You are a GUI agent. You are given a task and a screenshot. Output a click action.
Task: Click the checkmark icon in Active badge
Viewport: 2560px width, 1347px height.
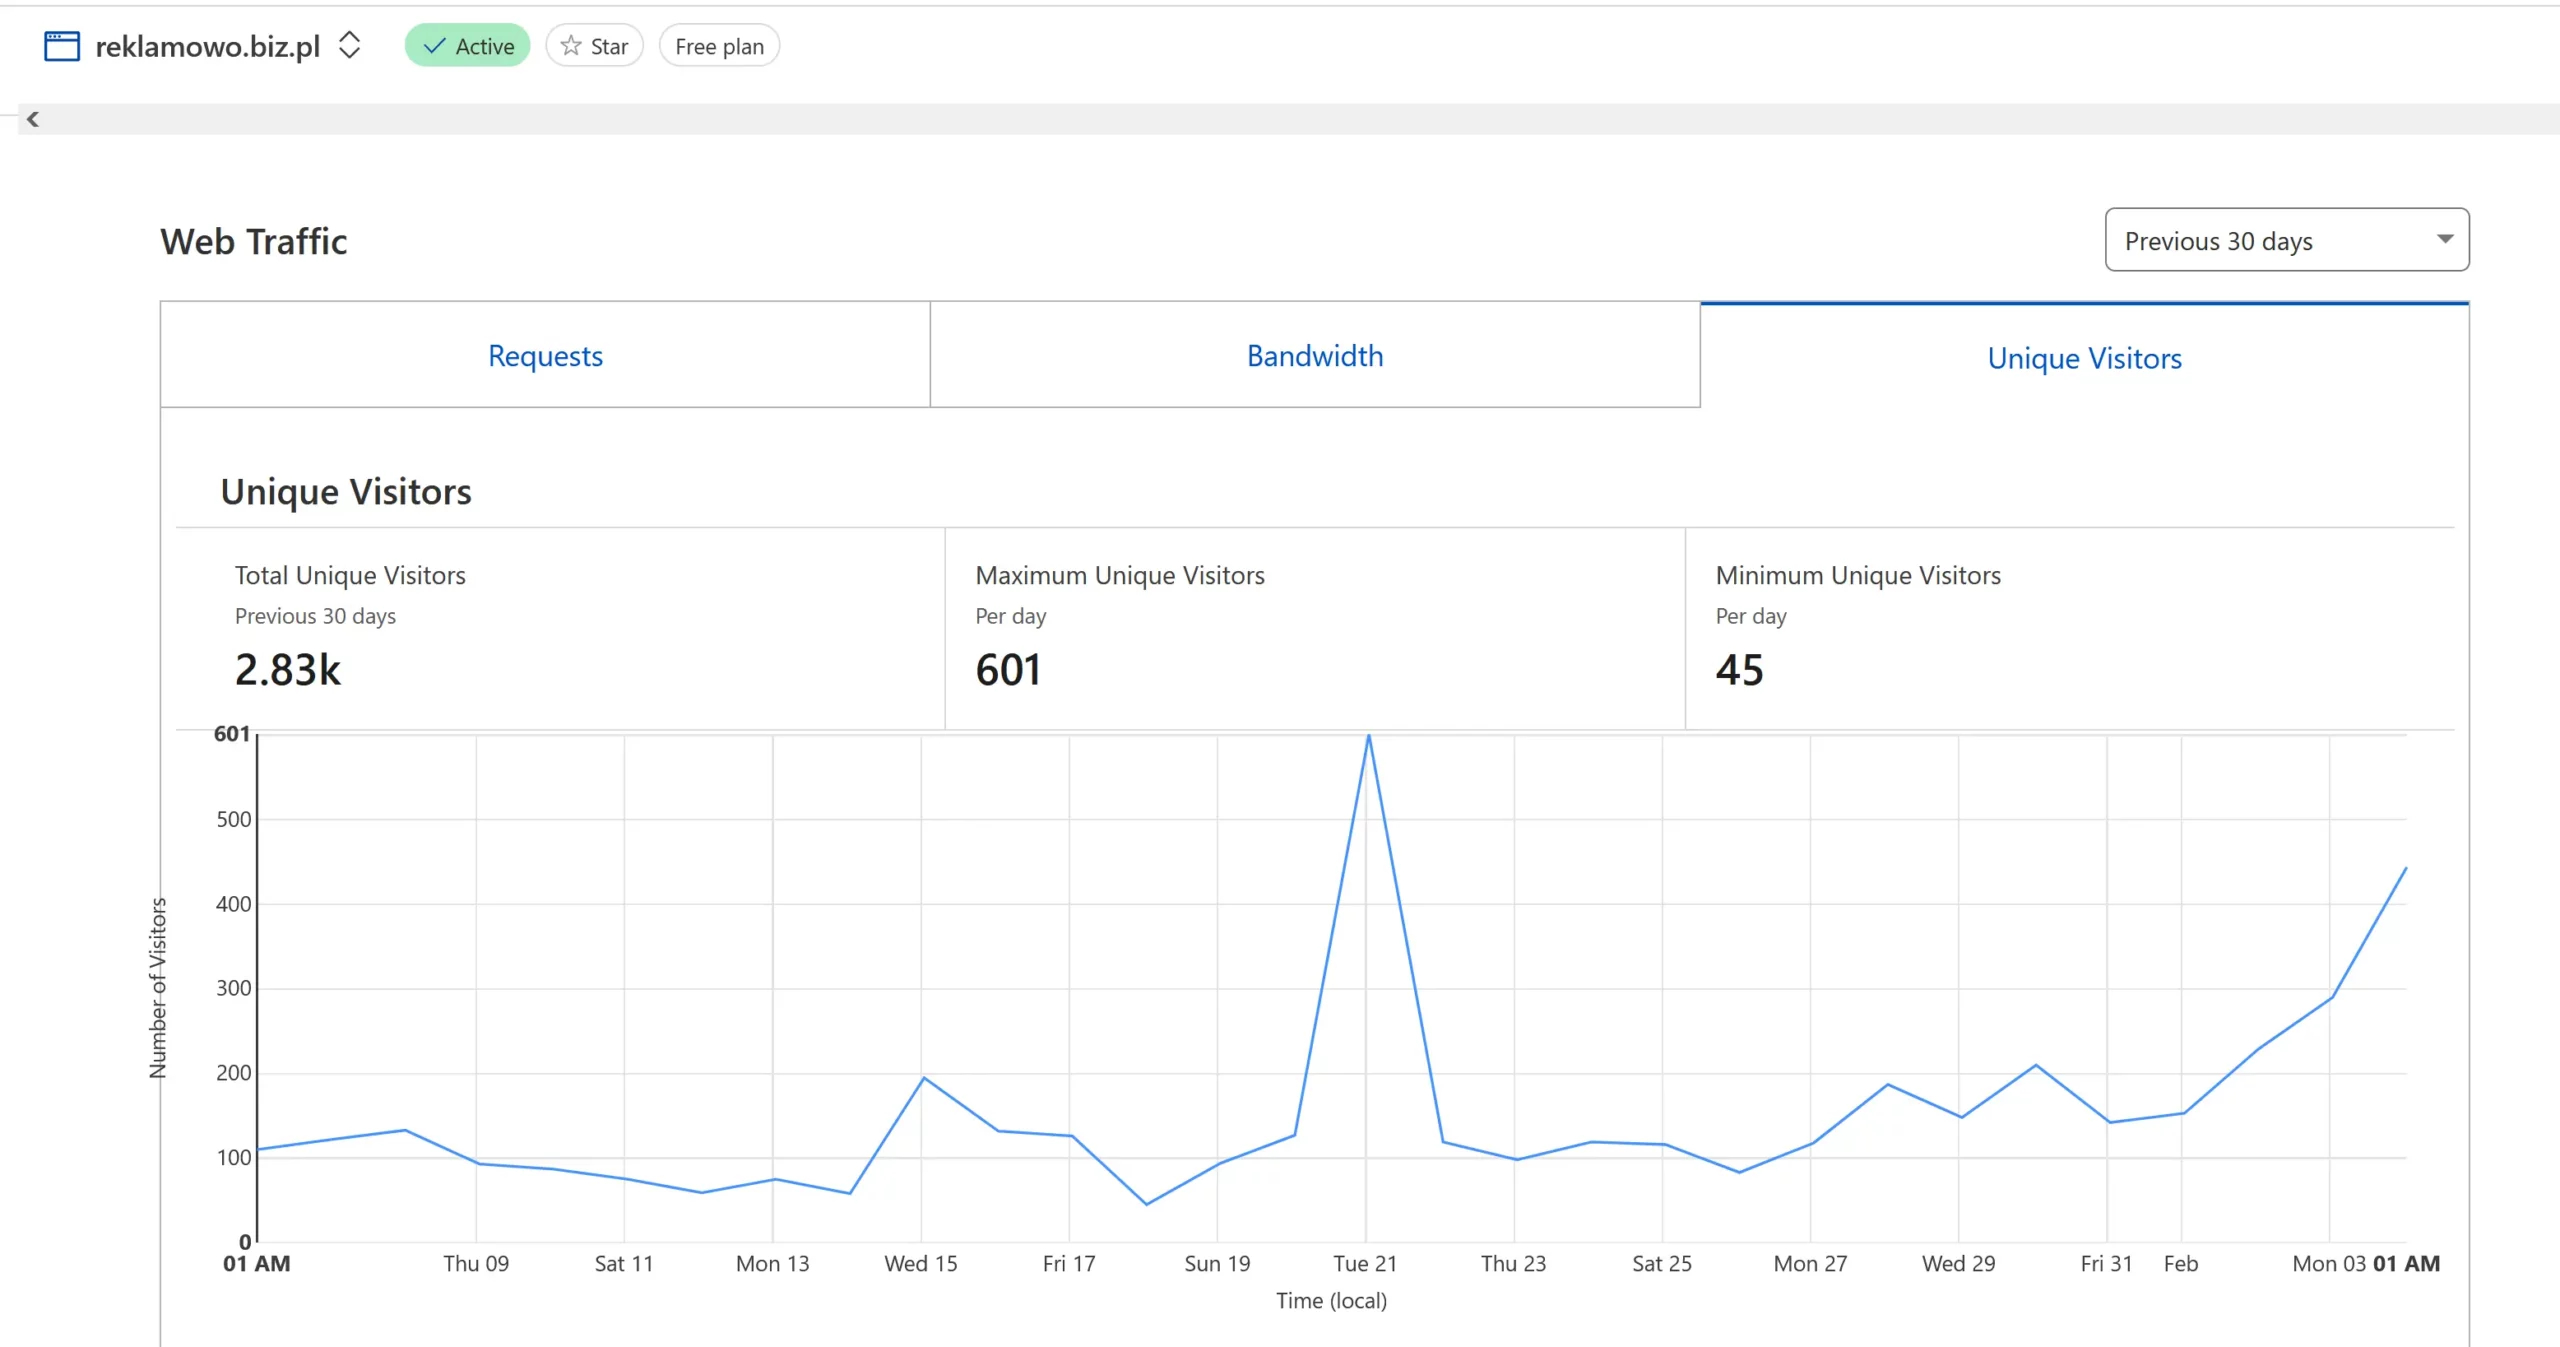pyautogui.click(x=434, y=46)
